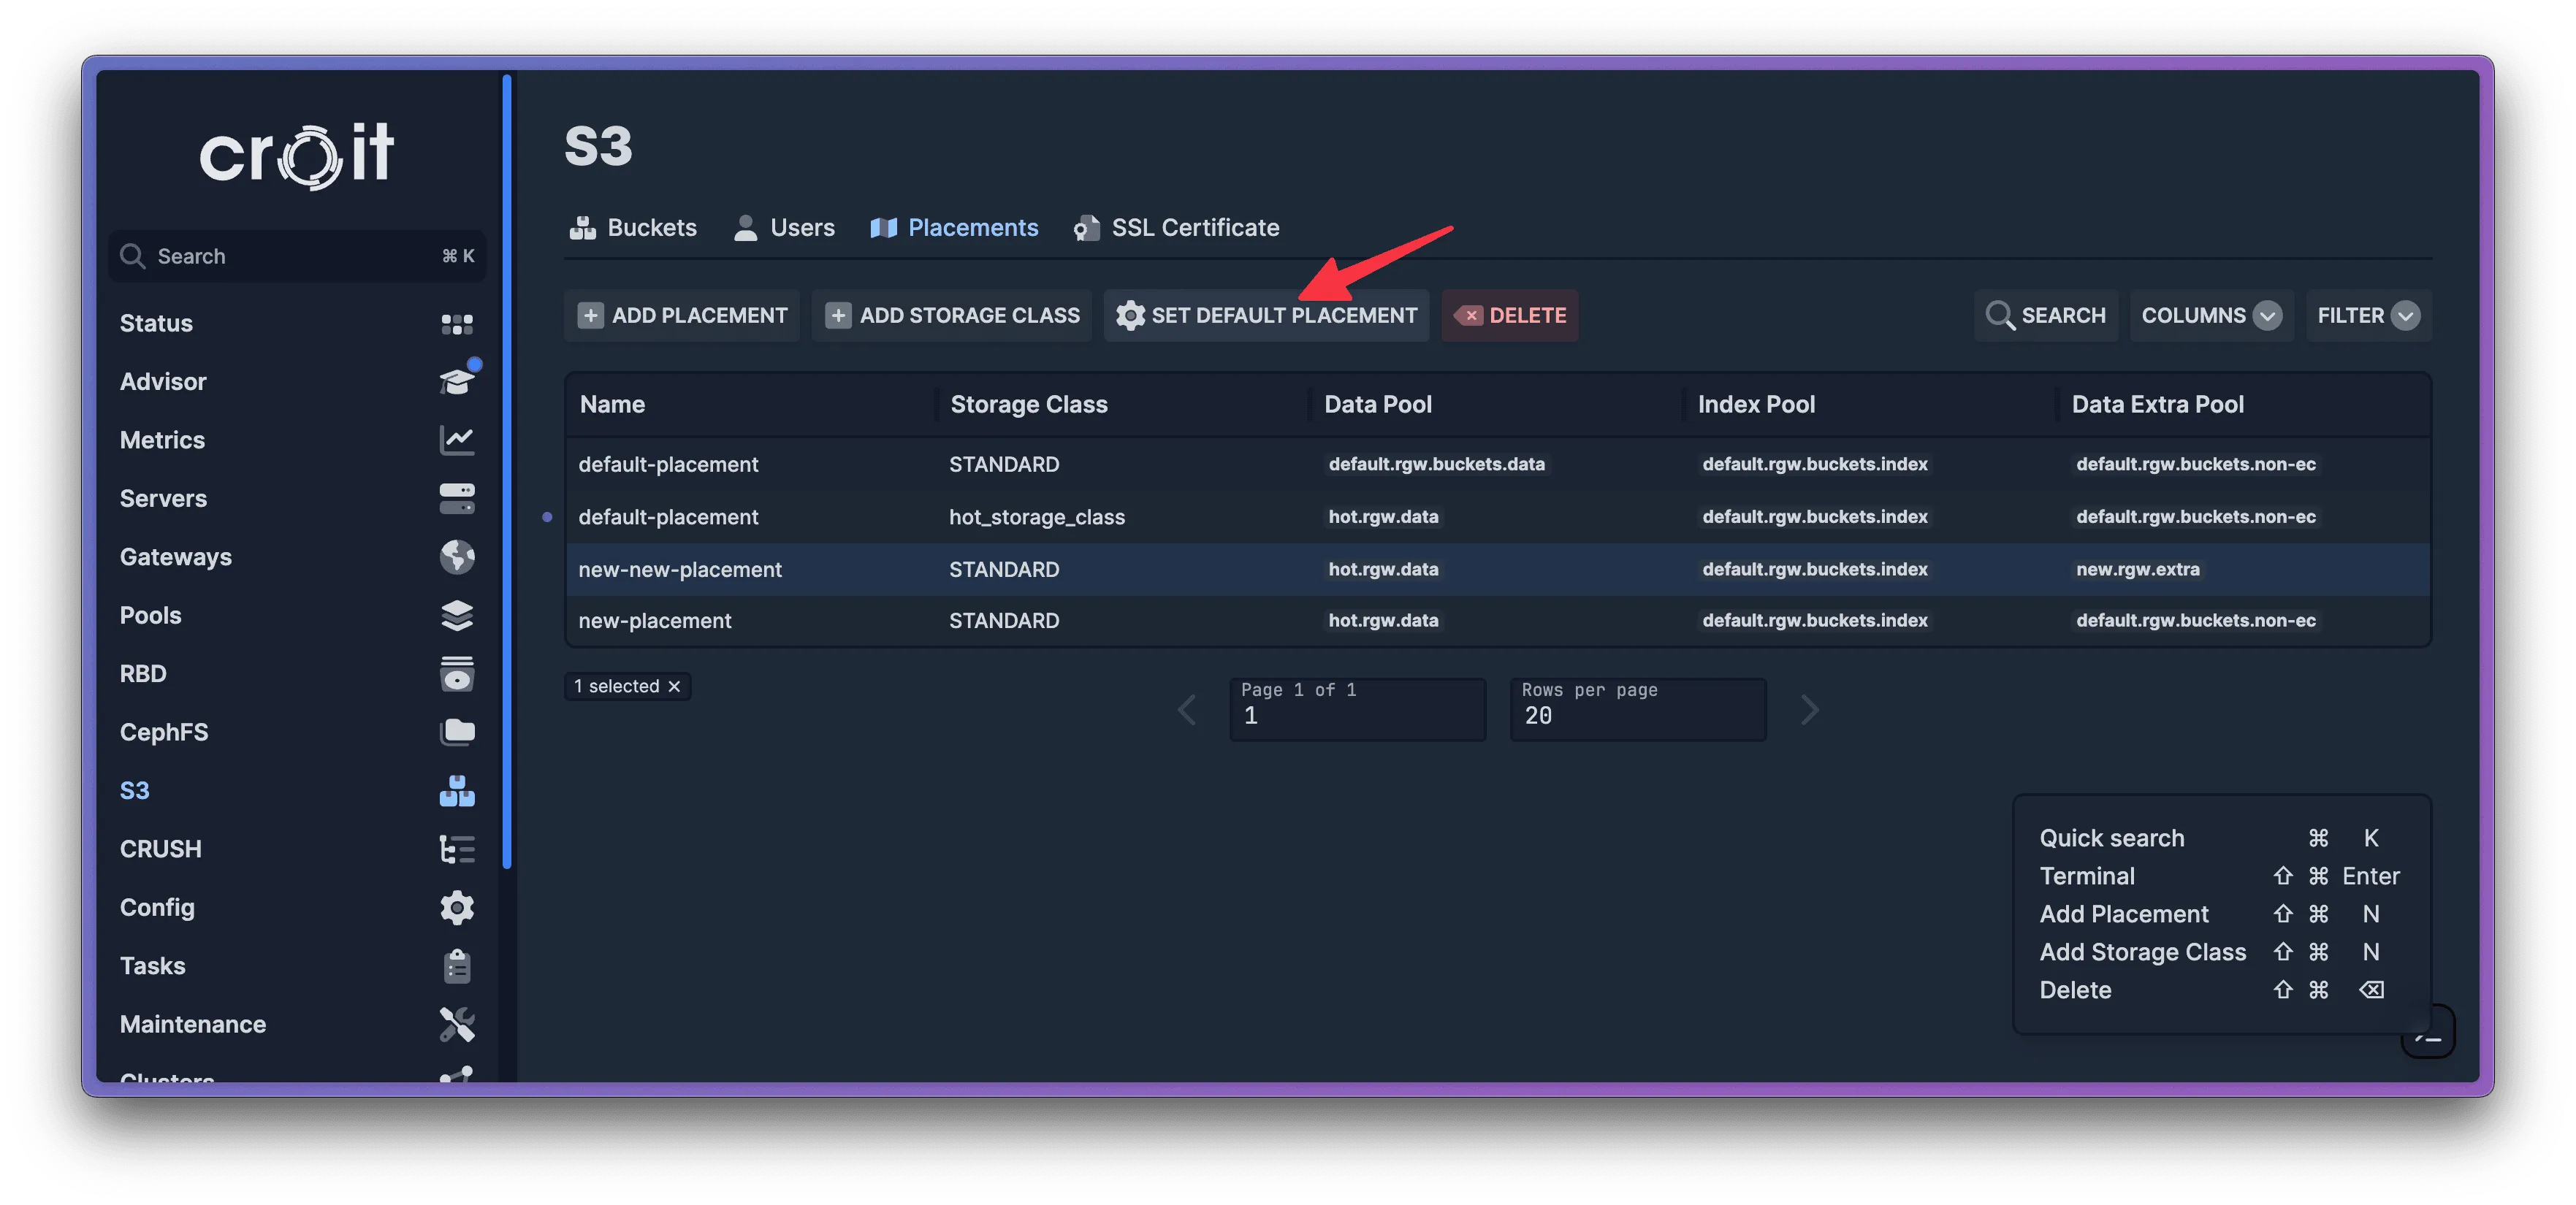This screenshot has height=1205, width=2576.
Task: Click the Metrics chart icon
Action: pyautogui.click(x=456, y=440)
